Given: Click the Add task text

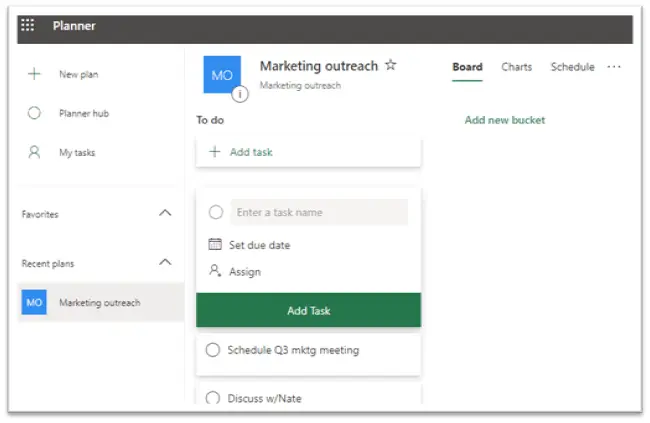Looking at the screenshot, I should pos(251,152).
